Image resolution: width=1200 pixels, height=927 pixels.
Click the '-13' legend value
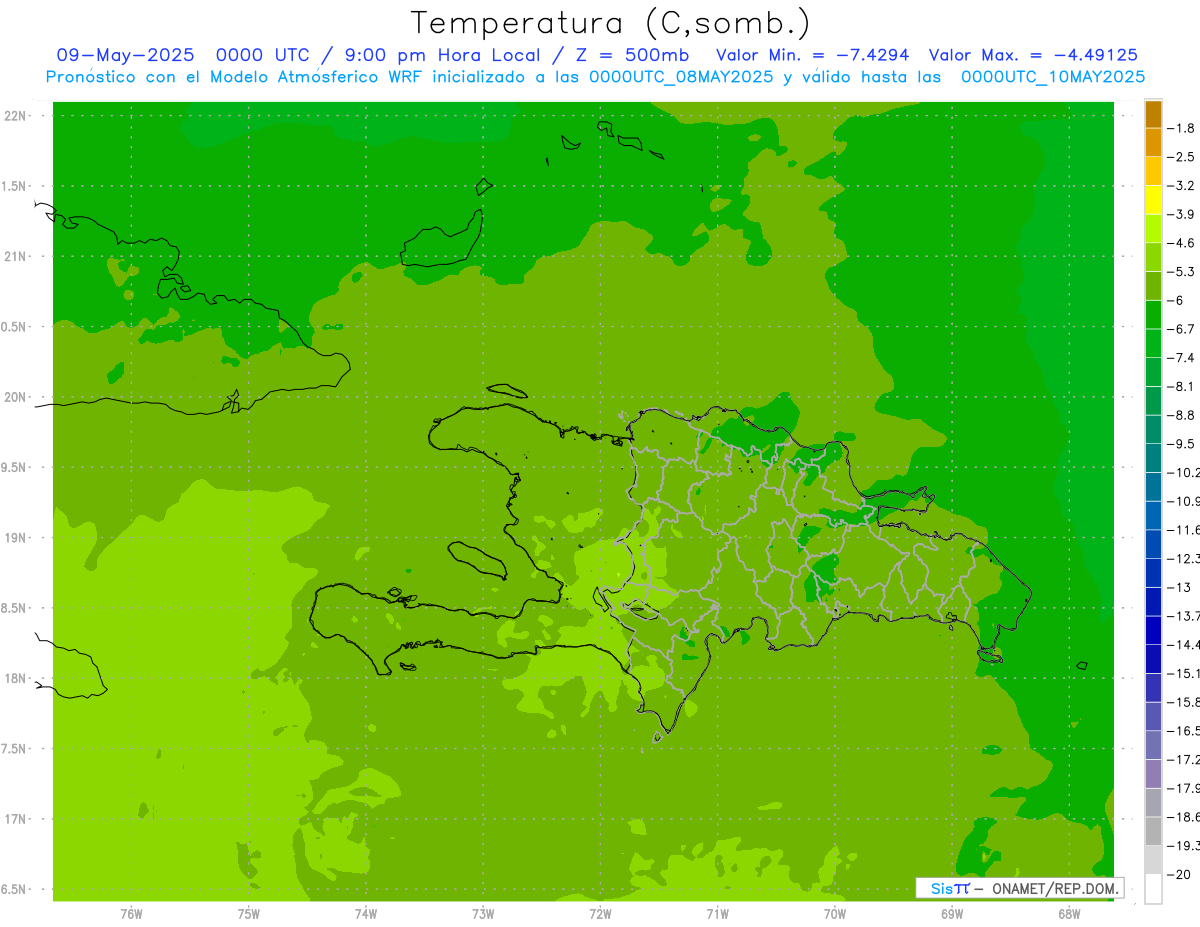(x=1180, y=587)
